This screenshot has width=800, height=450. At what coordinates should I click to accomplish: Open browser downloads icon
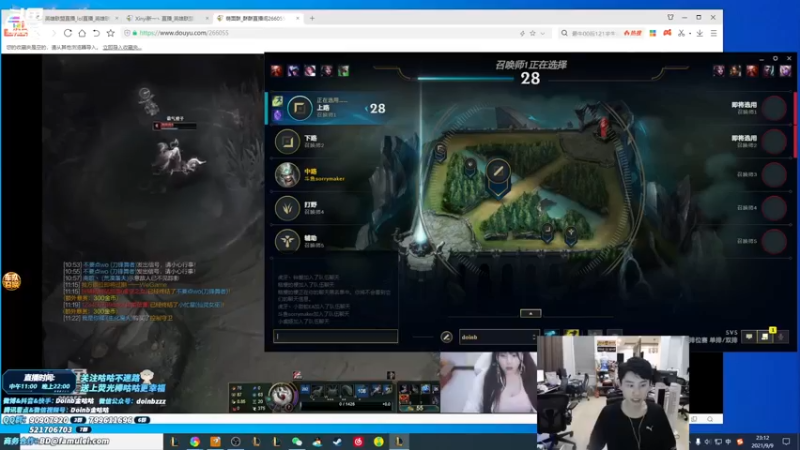699,33
